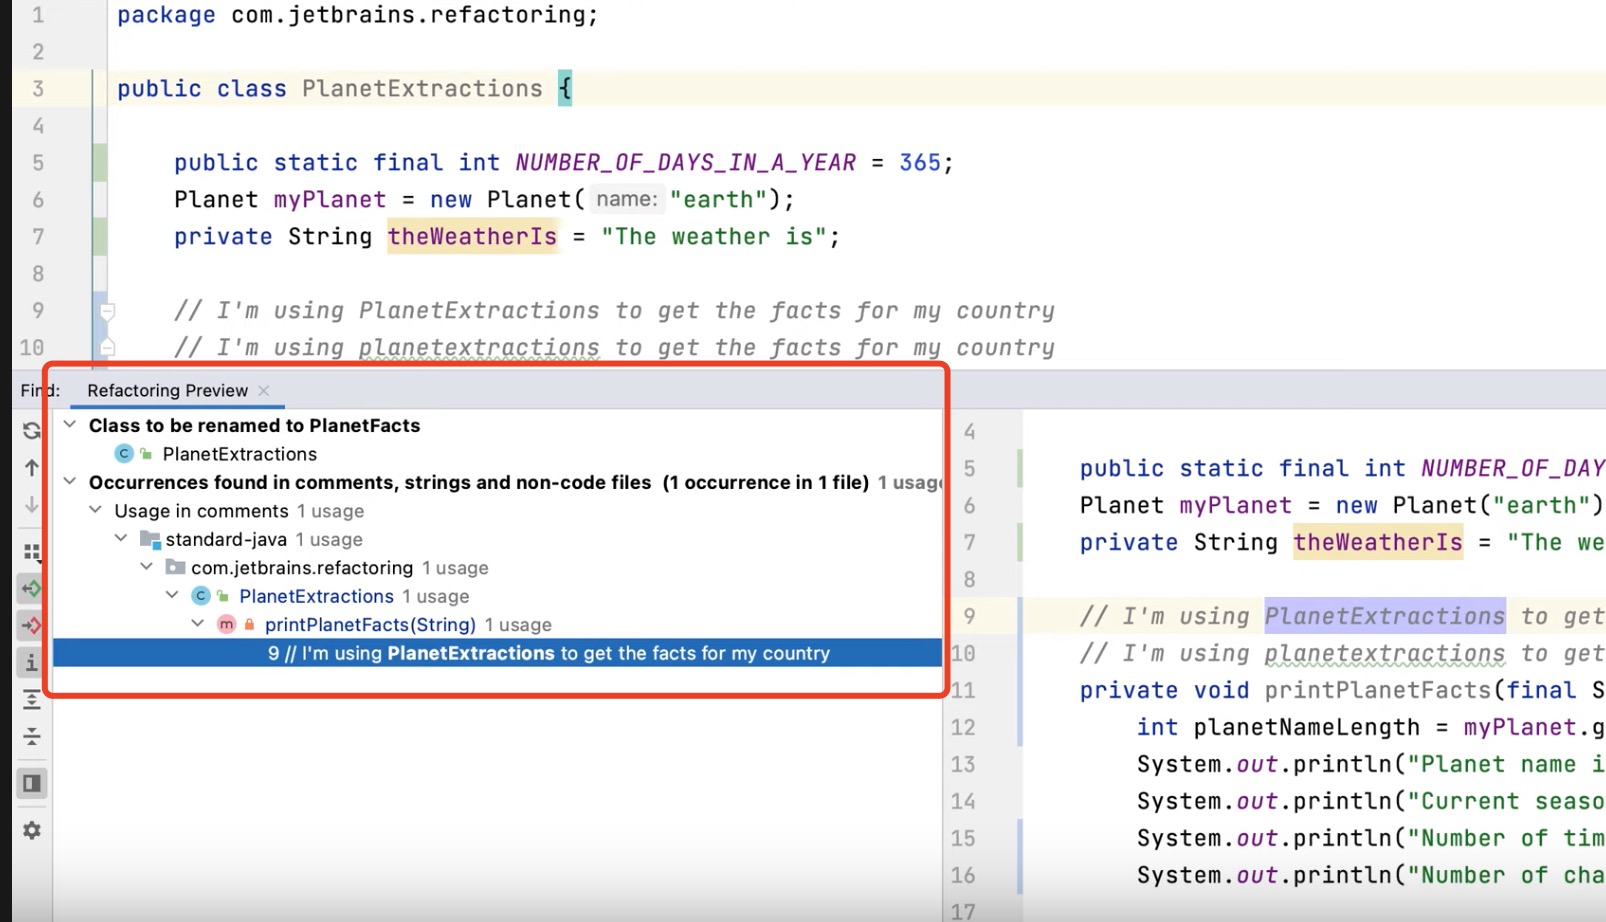Open the Group By options icon
Image resolution: width=1606 pixels, height=922 pixels.
[x=31, y=552]
